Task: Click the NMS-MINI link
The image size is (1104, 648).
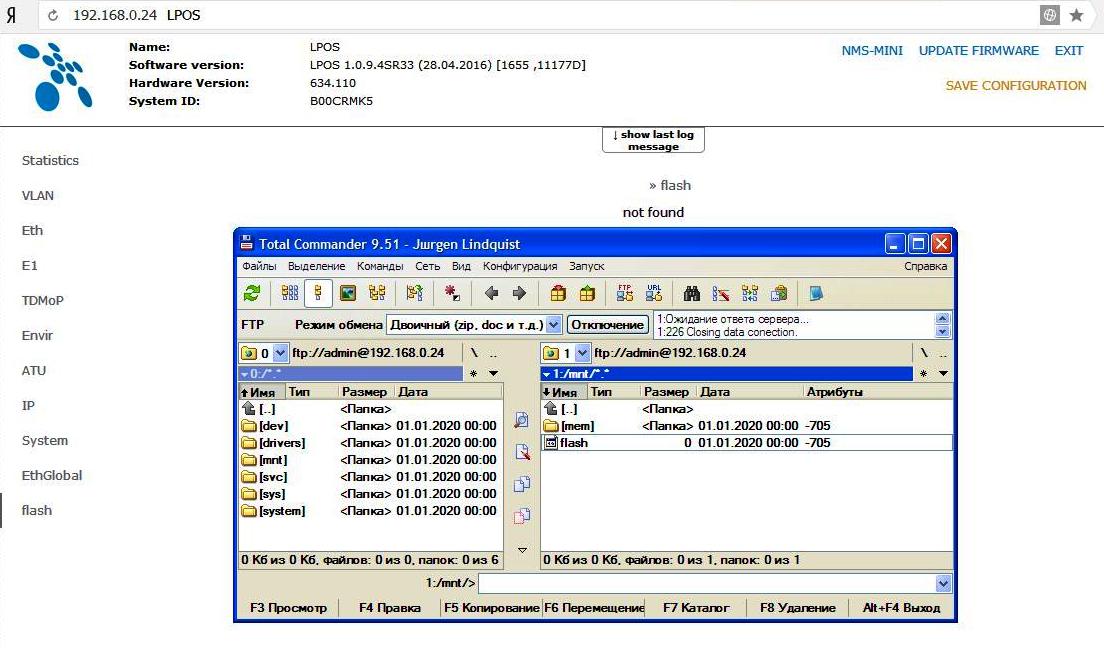Action: point(872,51)
